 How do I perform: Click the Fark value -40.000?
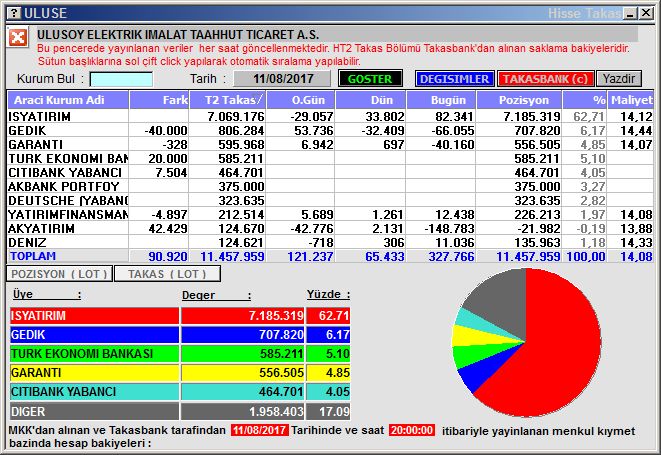pyautogui.click(x=166, y=131)
